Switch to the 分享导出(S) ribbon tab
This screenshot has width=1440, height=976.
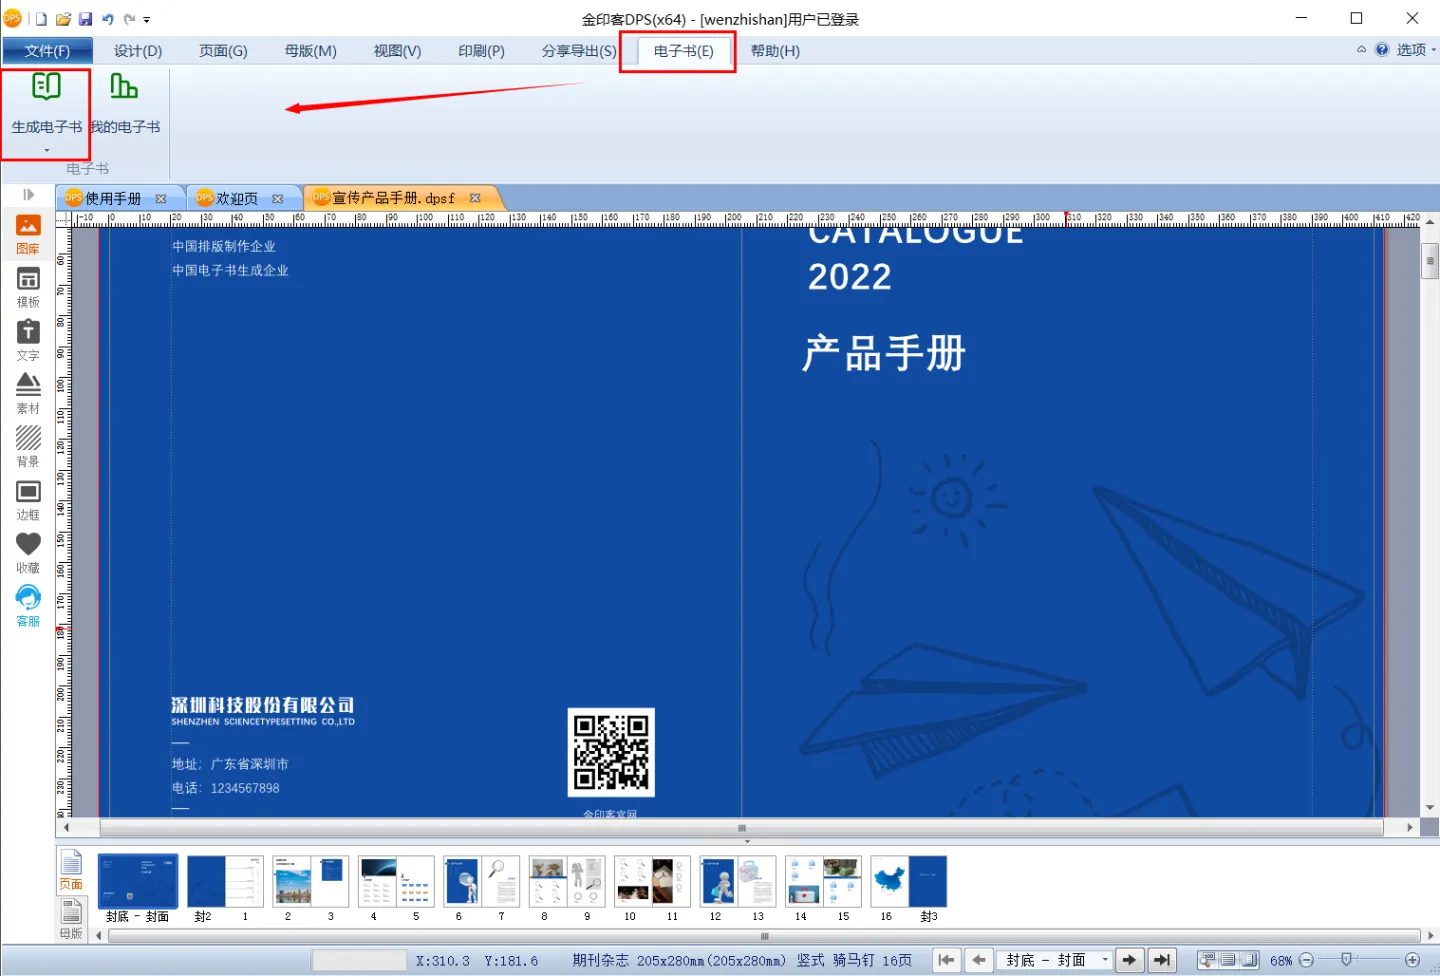tap(579, 51)
